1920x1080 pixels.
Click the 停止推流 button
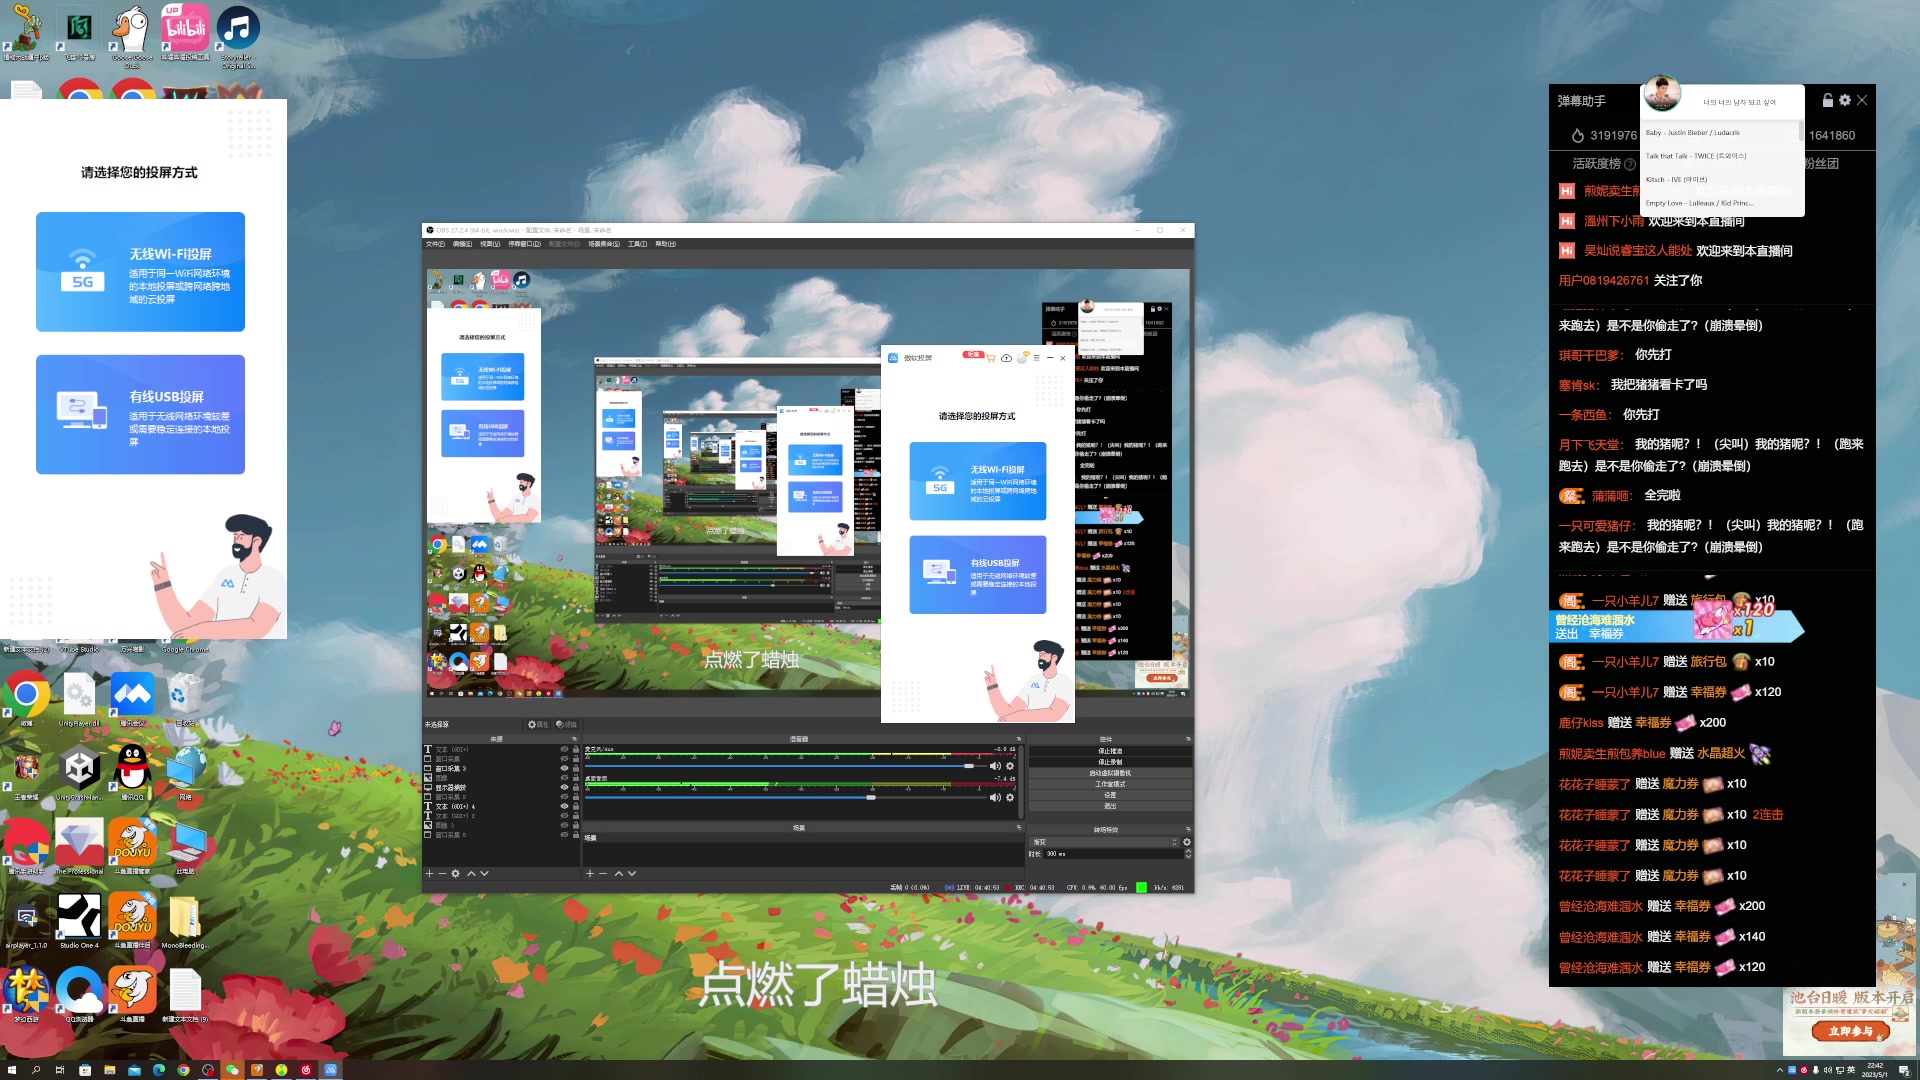(x=1110, y=751)
